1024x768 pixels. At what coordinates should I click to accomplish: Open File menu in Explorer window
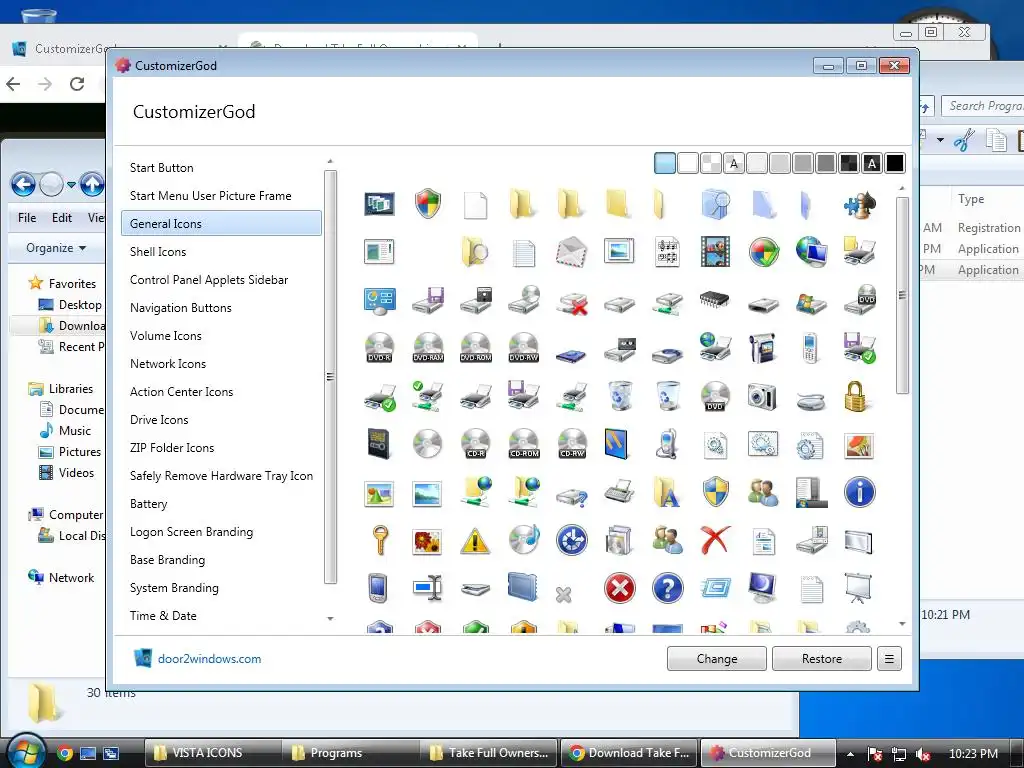click(x=27, y=218)
